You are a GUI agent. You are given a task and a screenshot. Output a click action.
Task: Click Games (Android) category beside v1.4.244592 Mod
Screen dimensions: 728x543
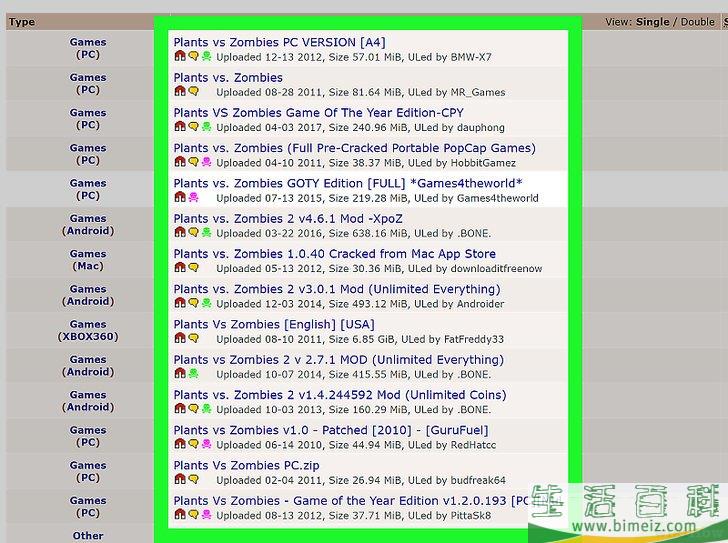coord(88,401)
